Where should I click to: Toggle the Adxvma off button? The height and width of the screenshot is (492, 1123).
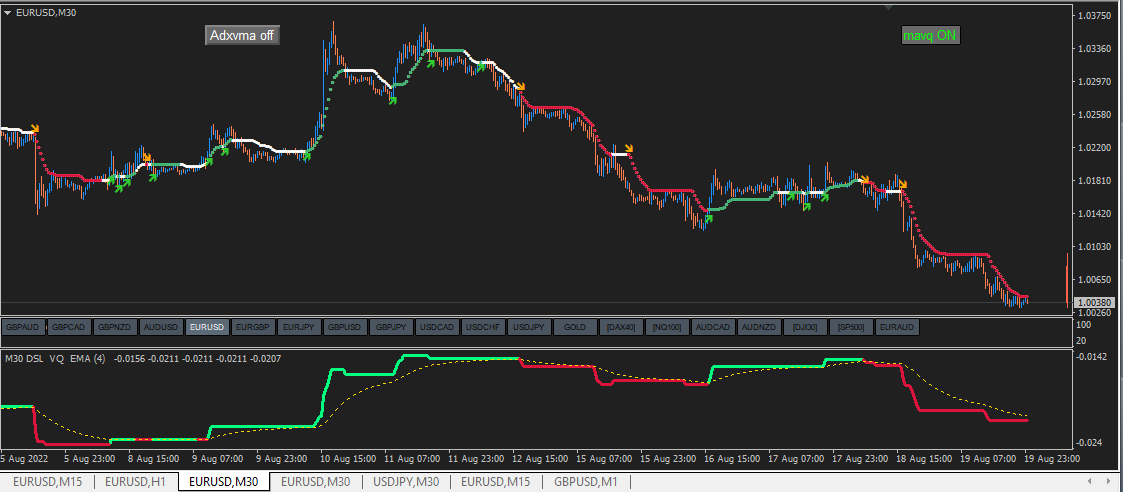coord(242,36)
